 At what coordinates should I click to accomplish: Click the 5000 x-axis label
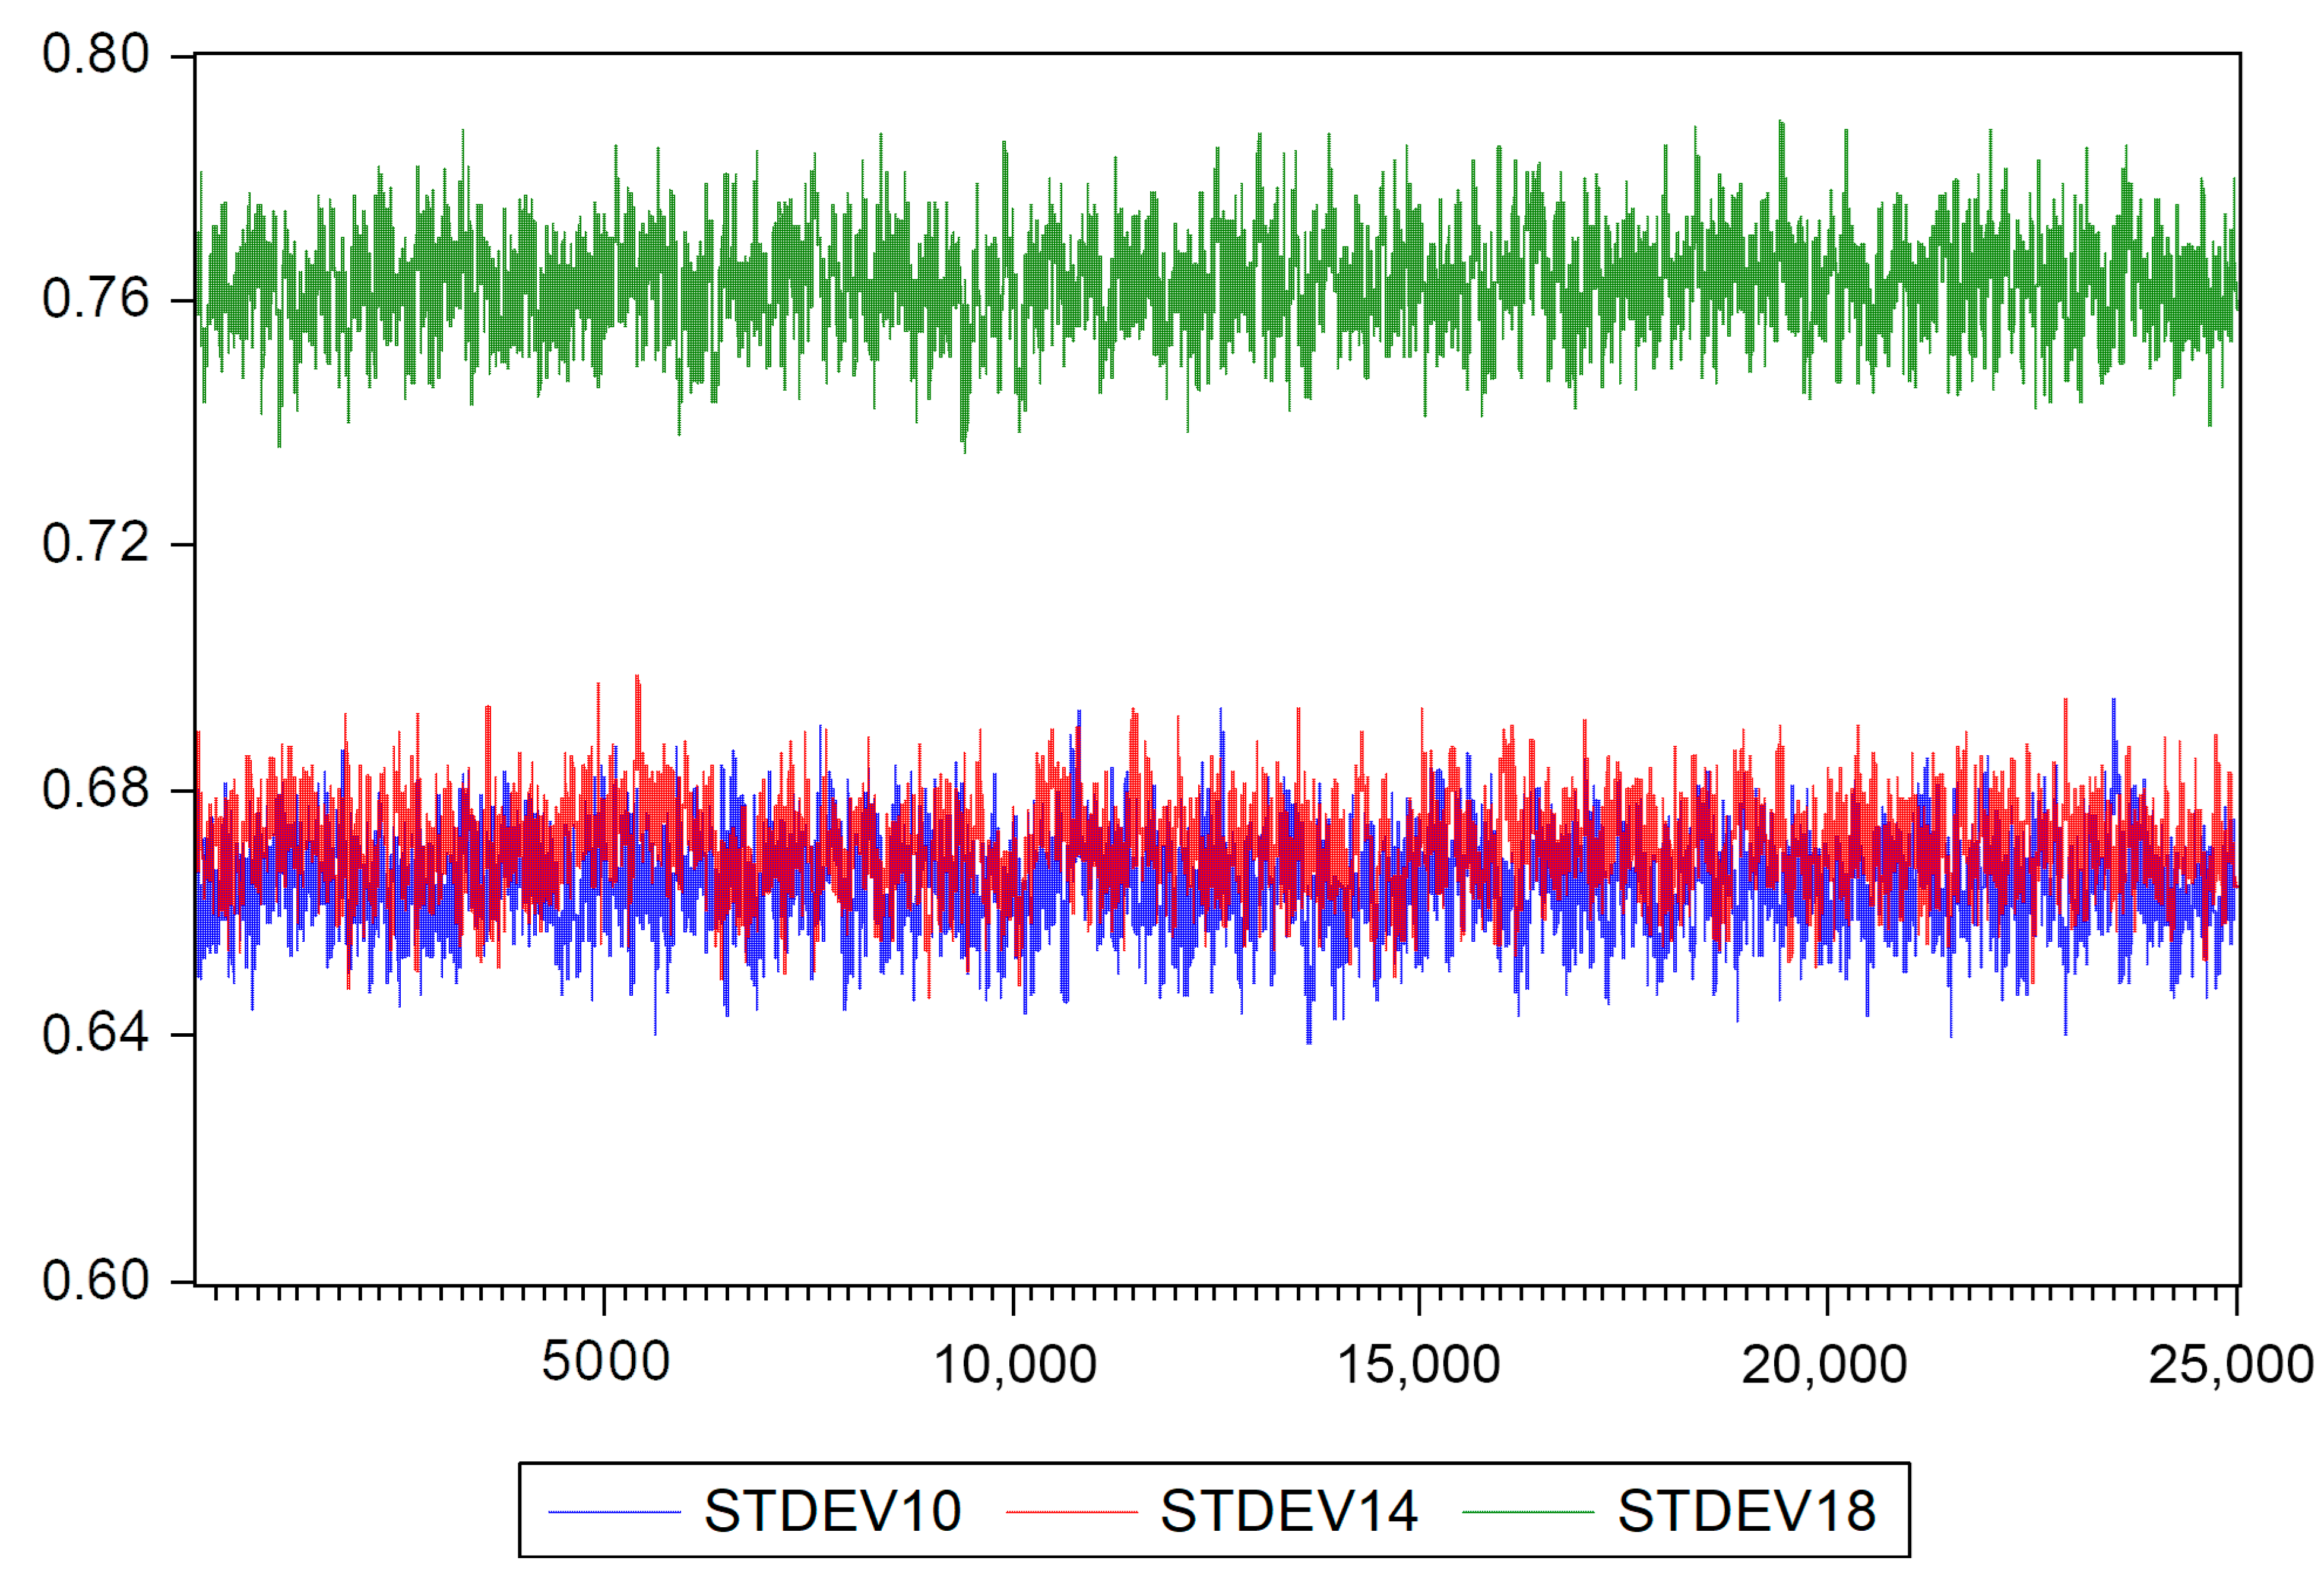click(605, 1362)
